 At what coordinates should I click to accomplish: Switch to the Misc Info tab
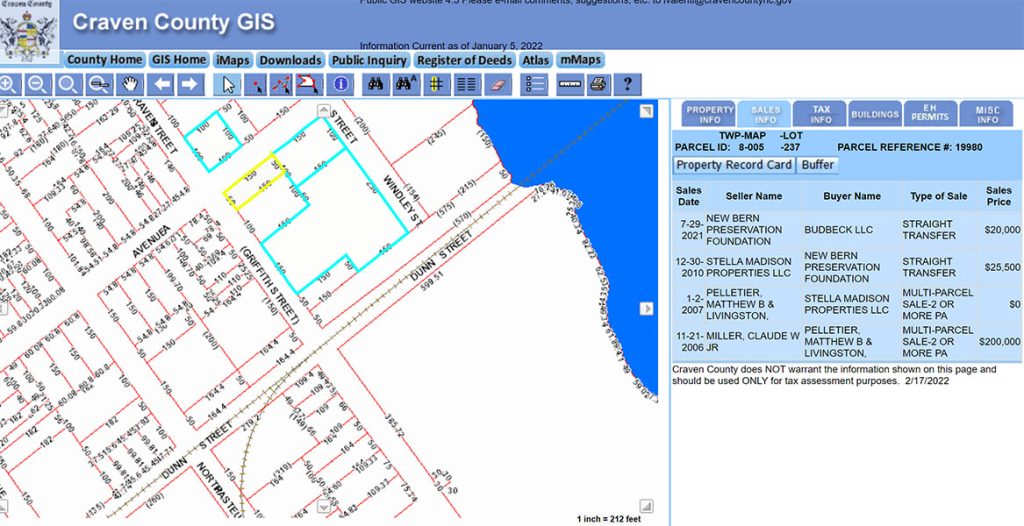pos(987,114)
